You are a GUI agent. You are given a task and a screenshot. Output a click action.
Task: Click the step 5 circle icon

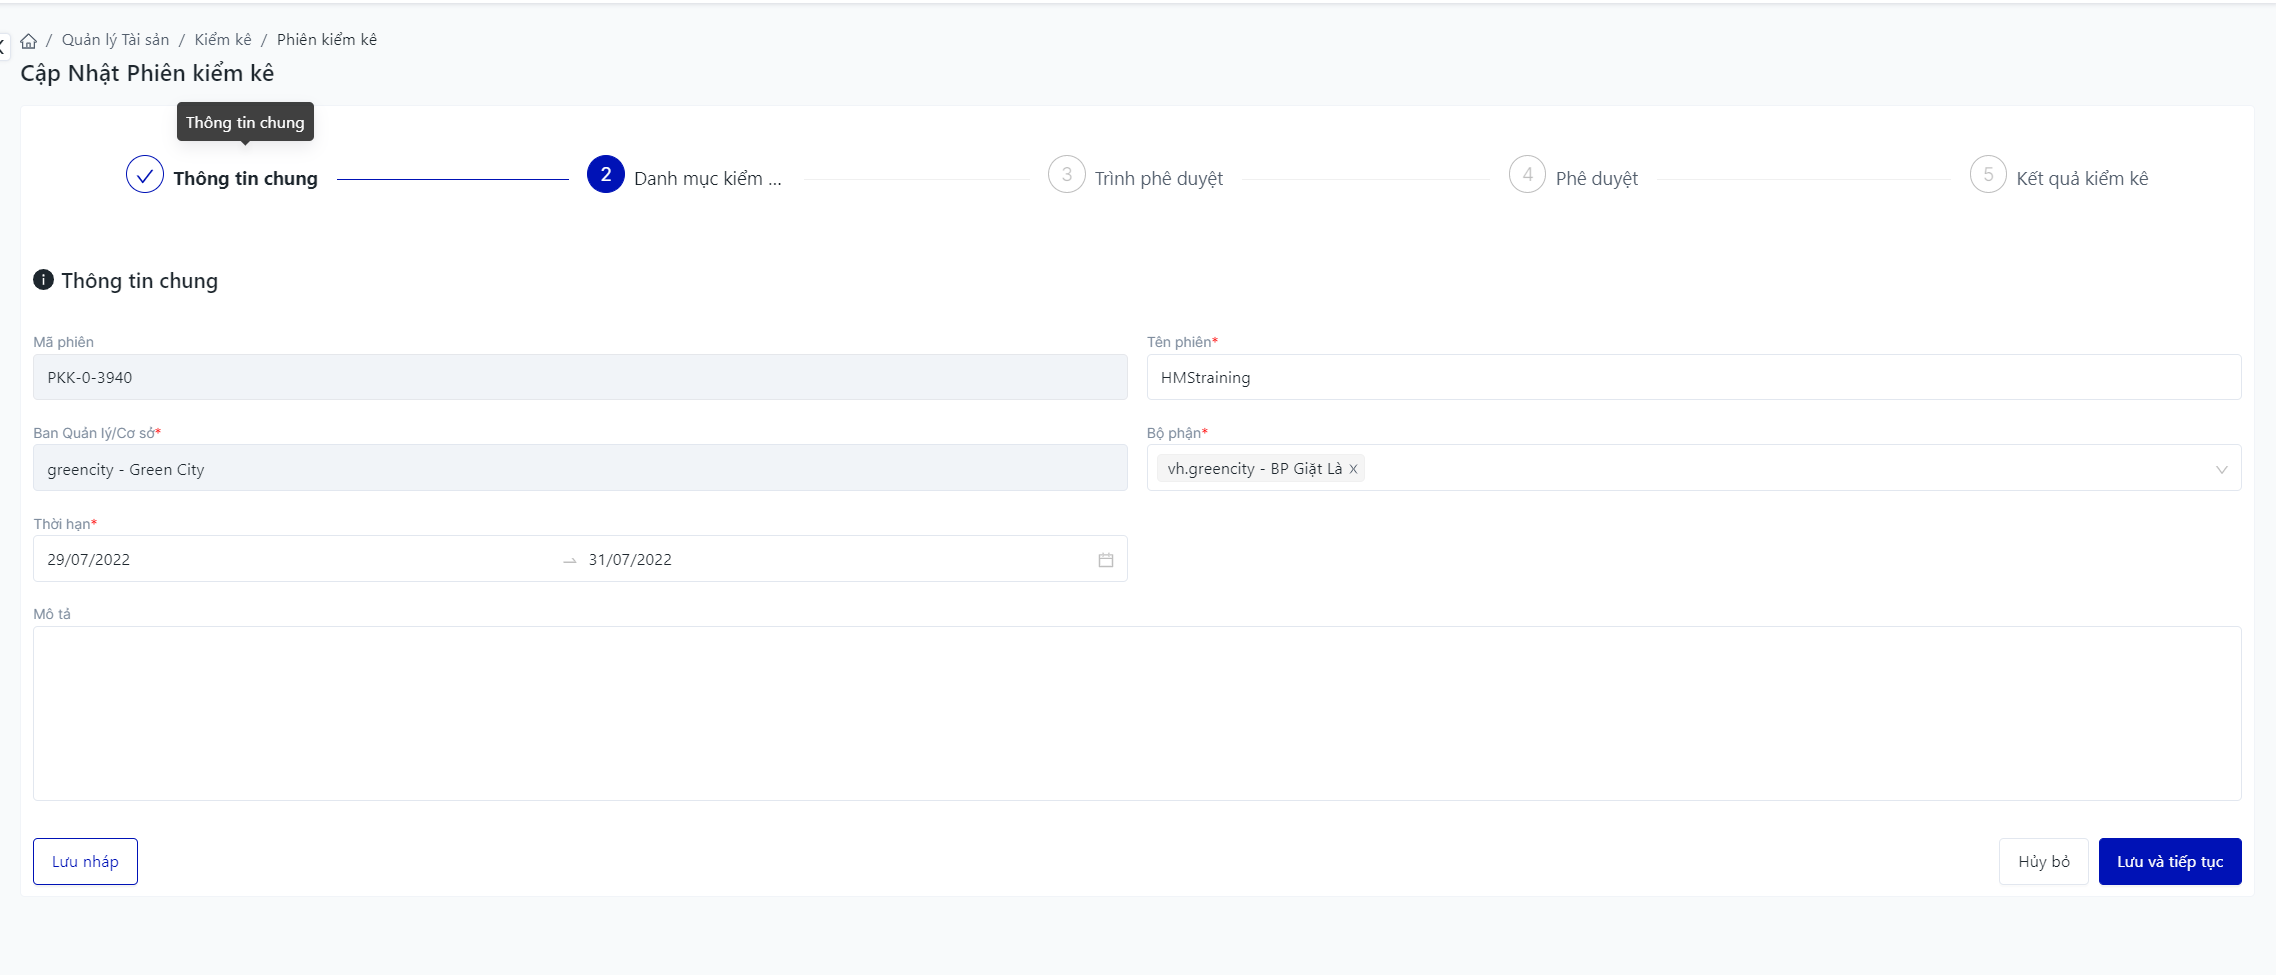point(1988,175)
